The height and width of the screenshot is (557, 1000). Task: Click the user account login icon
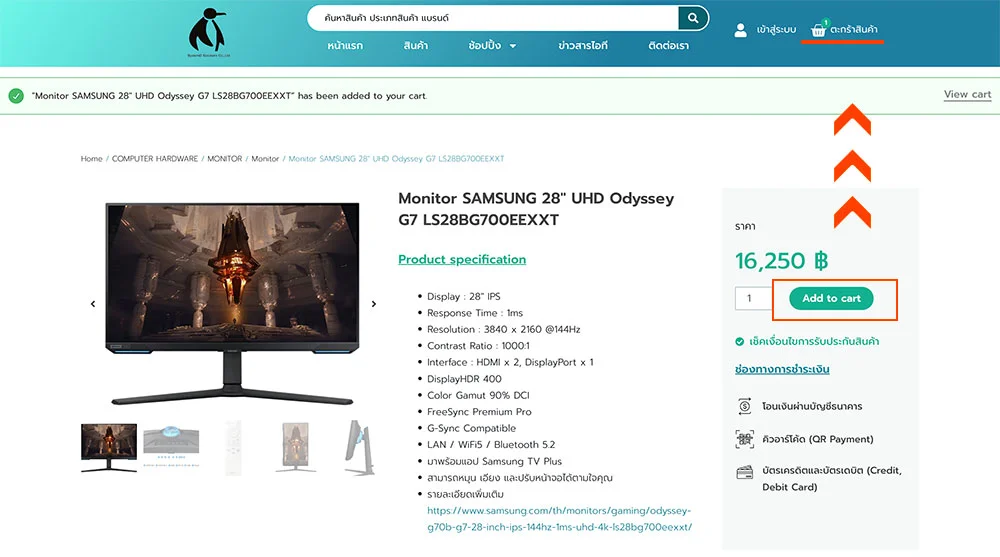[x=740, y=30]
